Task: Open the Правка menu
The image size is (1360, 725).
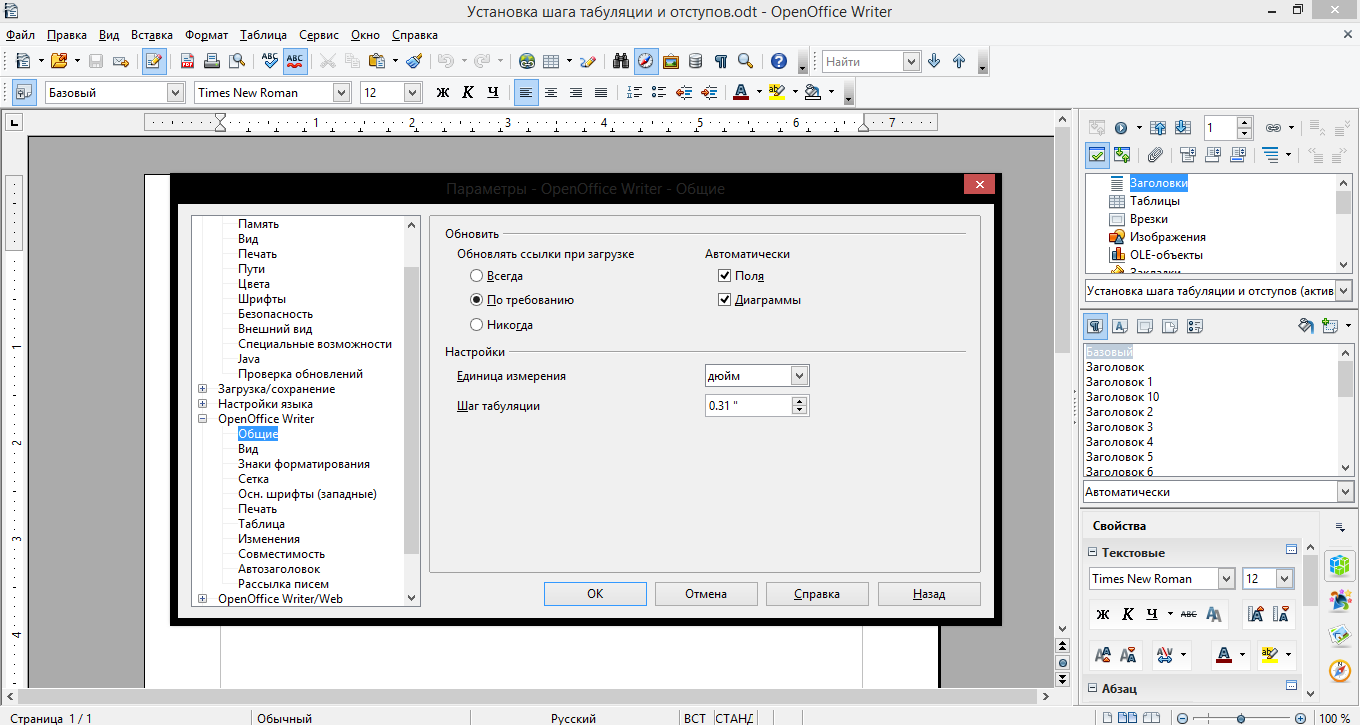Action: 65,34
